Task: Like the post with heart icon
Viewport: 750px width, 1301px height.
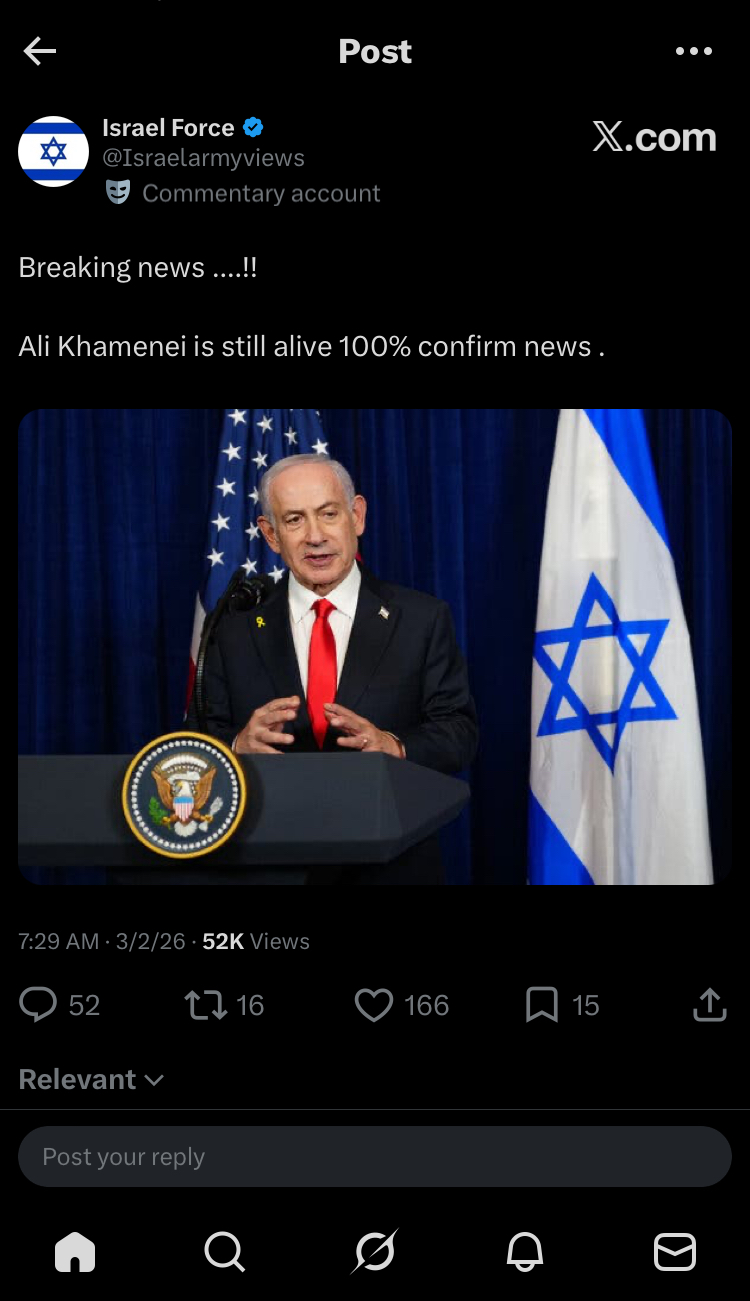Action: tap(374, 1005)
